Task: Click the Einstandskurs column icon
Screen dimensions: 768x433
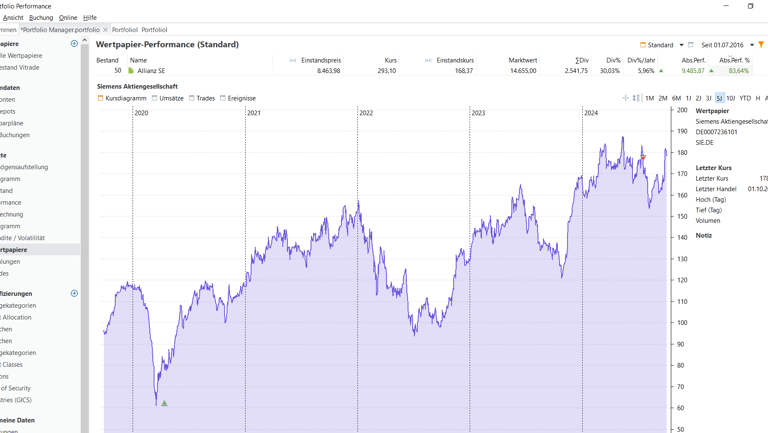Action: point(428,60)
